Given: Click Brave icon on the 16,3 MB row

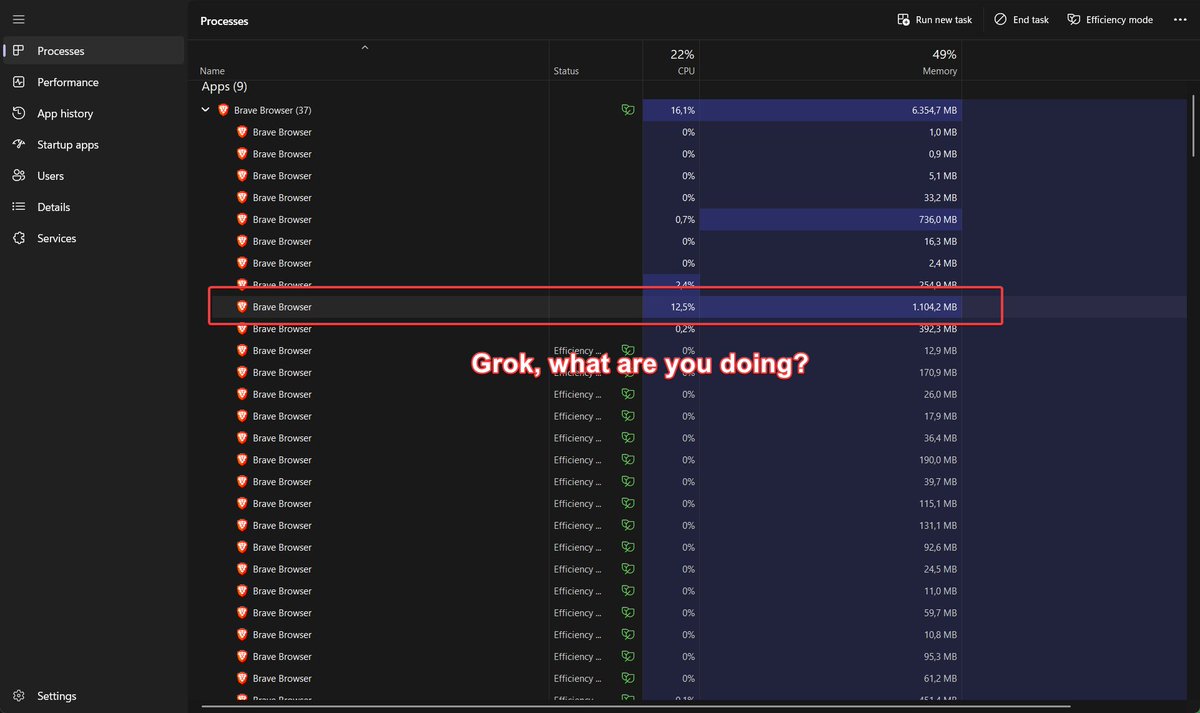Looking at the screenshot, I should click(x=242, y=242).
